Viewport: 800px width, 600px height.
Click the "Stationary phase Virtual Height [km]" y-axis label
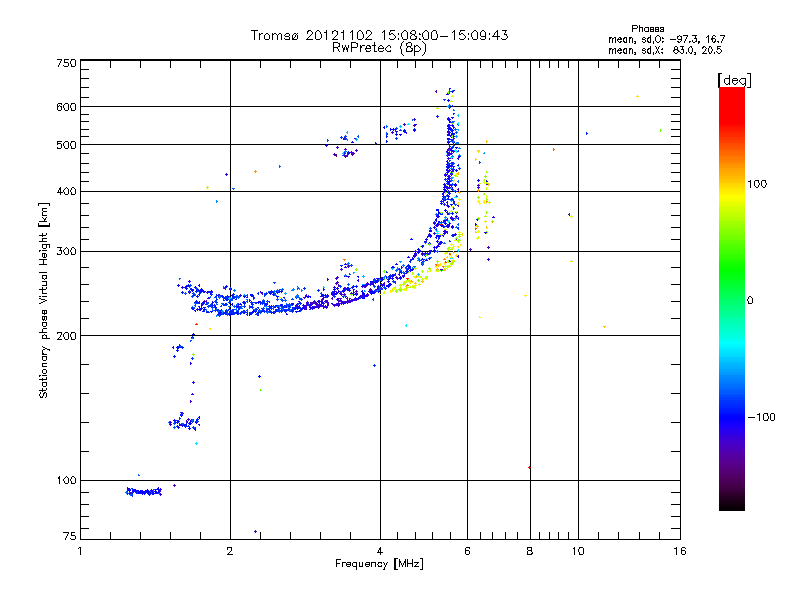[x=43, y=300]
